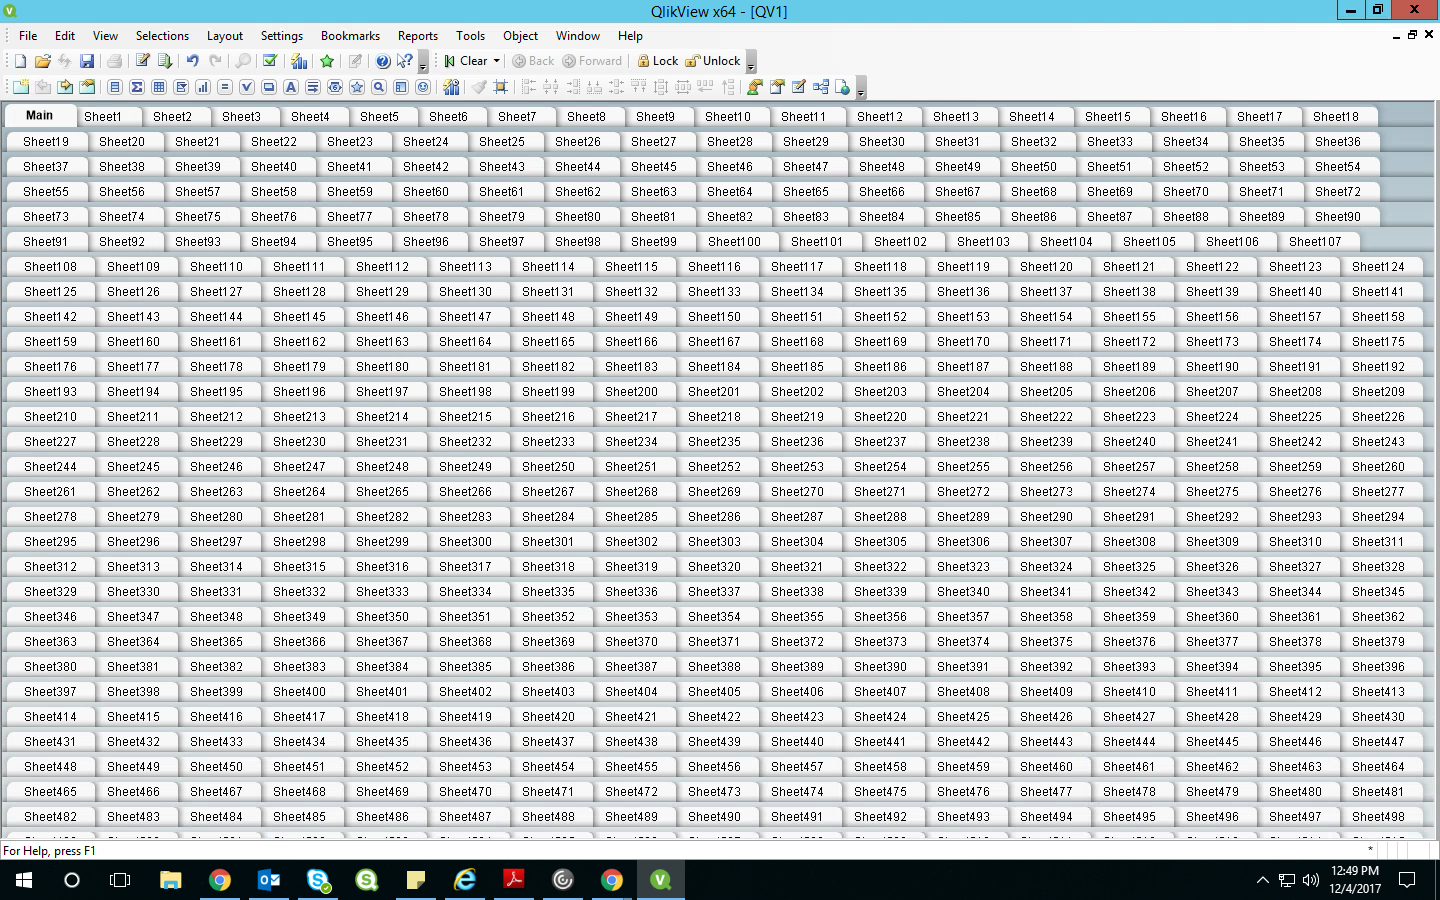This screenshot has height=900, width=1440.
Task: Click the New document icon
Action: 20,61
